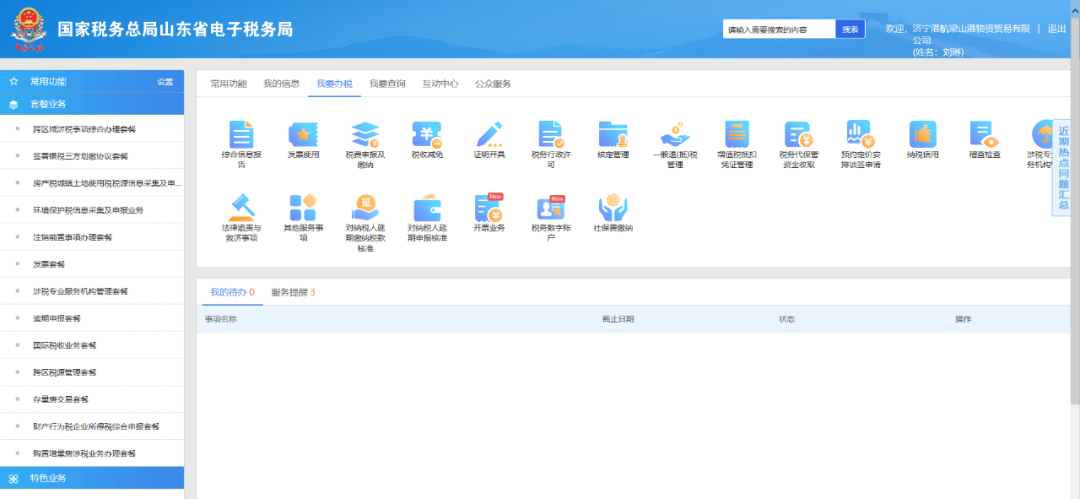
Task: Click the 搜索 button
Action: coord(850,30)
